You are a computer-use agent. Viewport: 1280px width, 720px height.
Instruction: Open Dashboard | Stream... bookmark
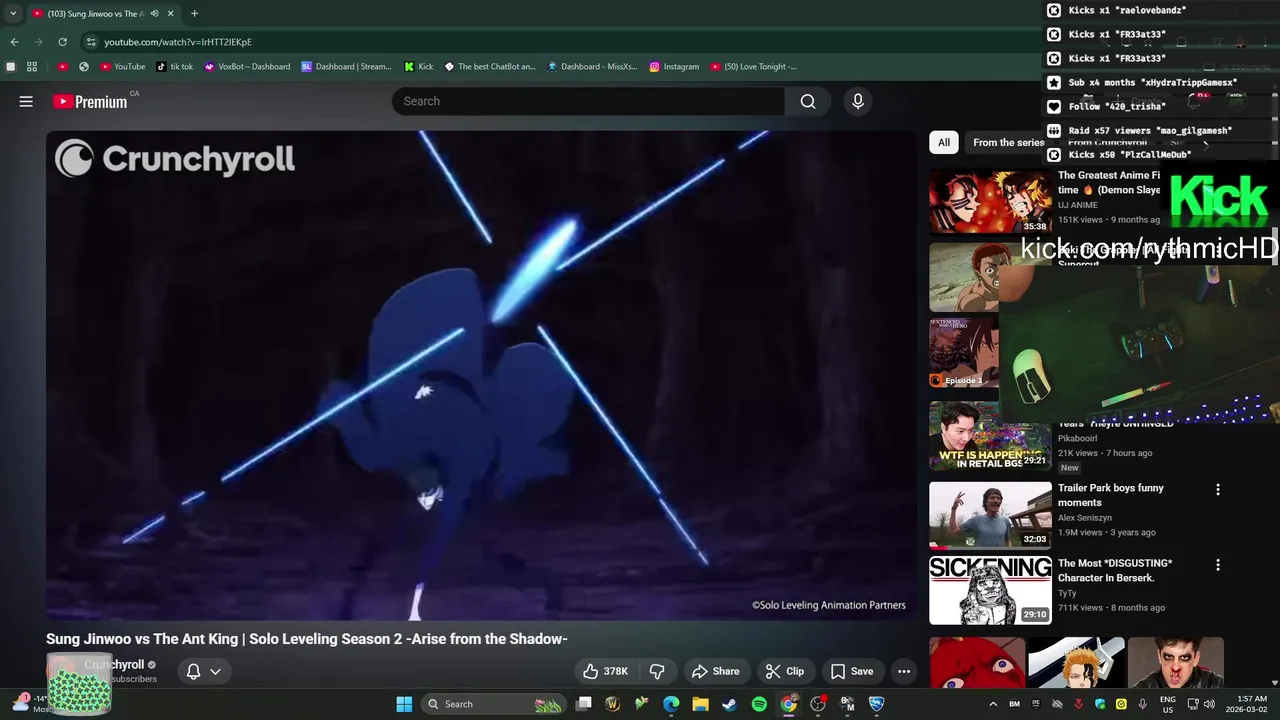347,67
